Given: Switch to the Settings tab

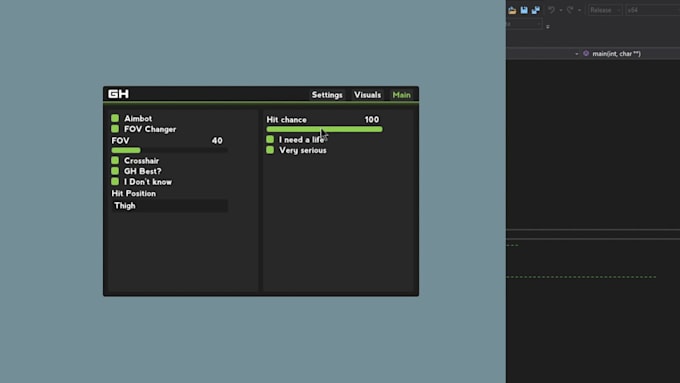Looking at the screenshot, I should pos(327,95).
